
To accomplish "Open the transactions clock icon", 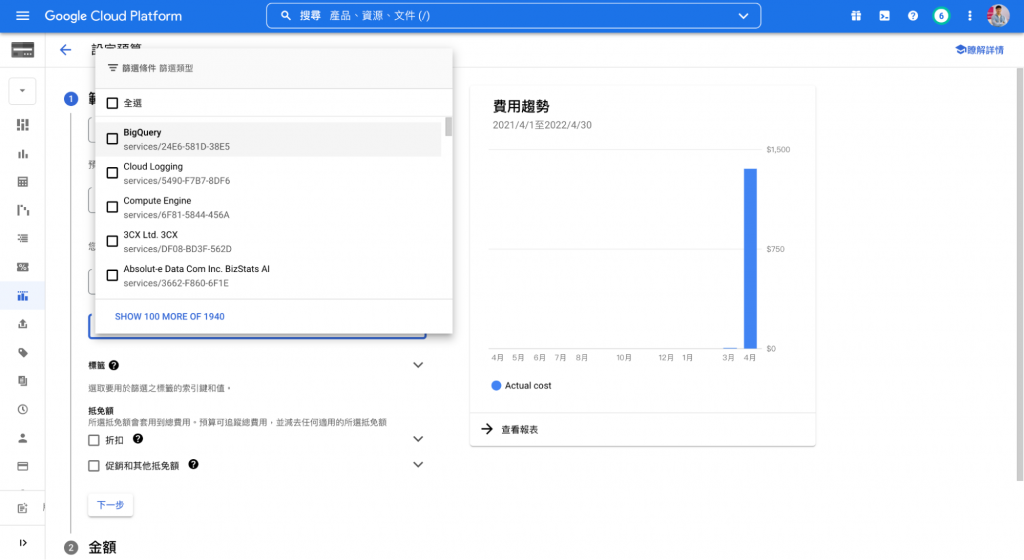I will (23, 409).
